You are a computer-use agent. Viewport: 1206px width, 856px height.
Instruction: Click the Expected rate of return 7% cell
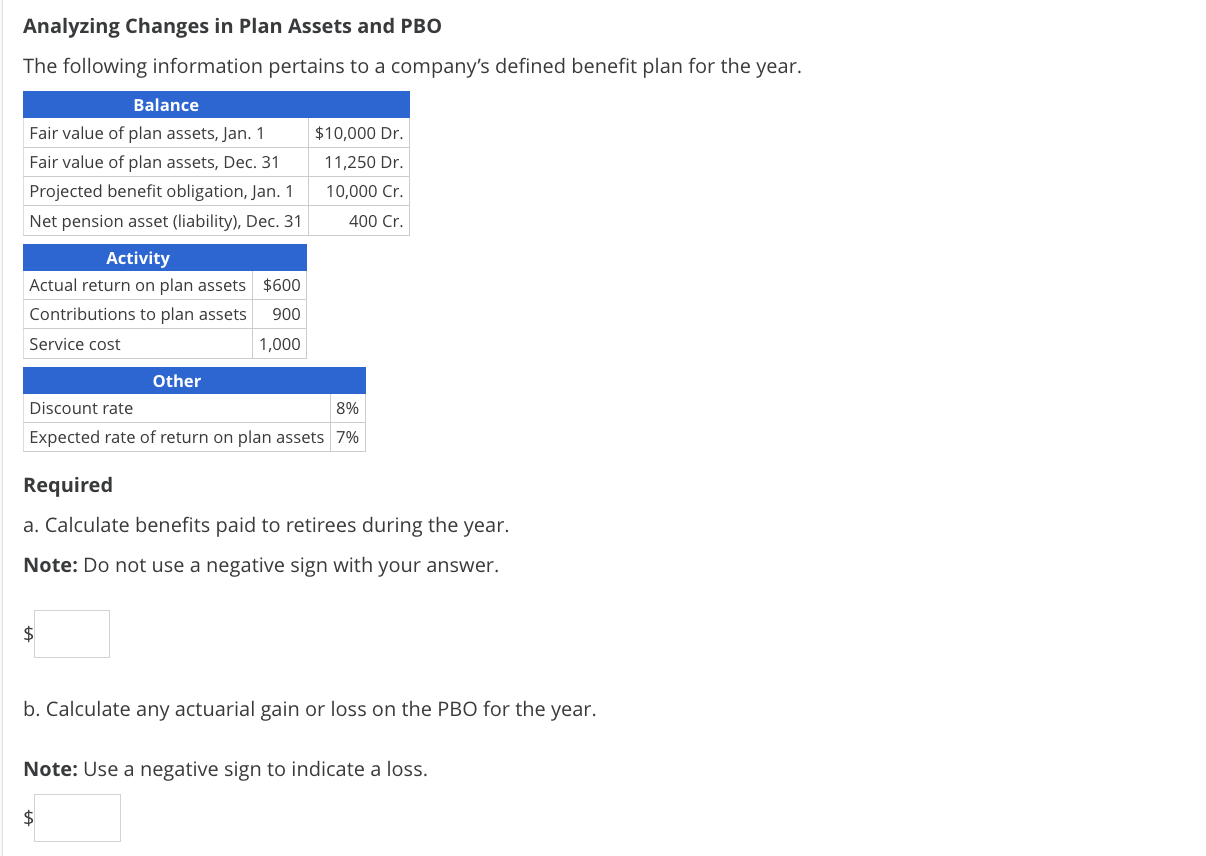(x=347, y=436)
